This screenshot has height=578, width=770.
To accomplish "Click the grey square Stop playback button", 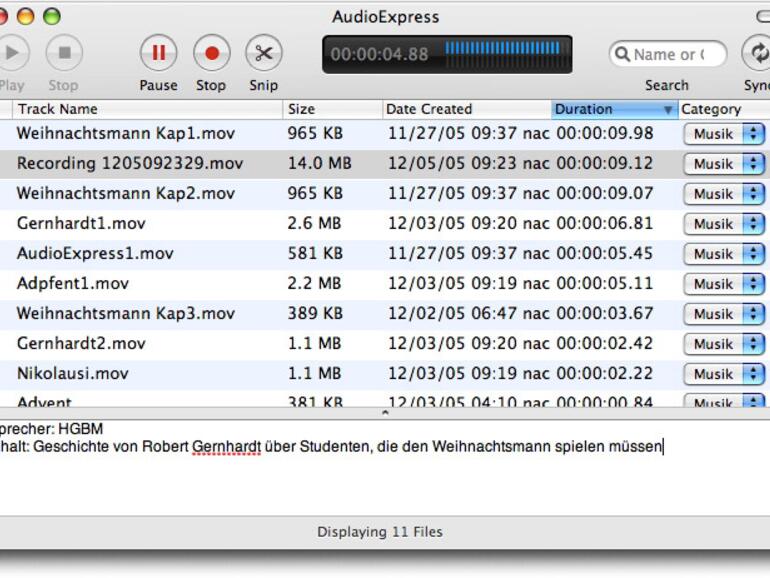I will 64,53.
